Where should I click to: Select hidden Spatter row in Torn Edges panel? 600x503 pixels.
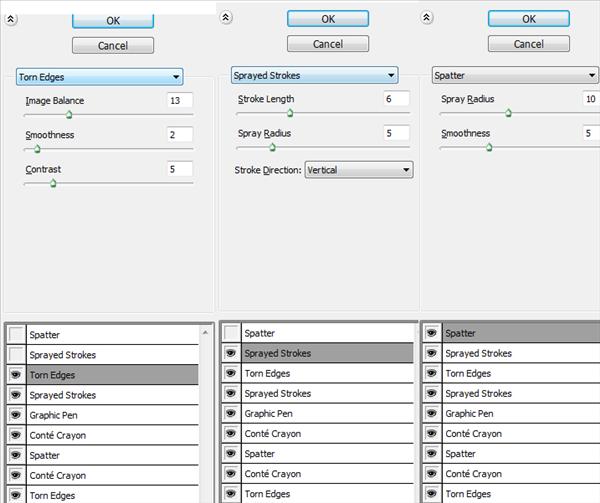click(112, 335)
